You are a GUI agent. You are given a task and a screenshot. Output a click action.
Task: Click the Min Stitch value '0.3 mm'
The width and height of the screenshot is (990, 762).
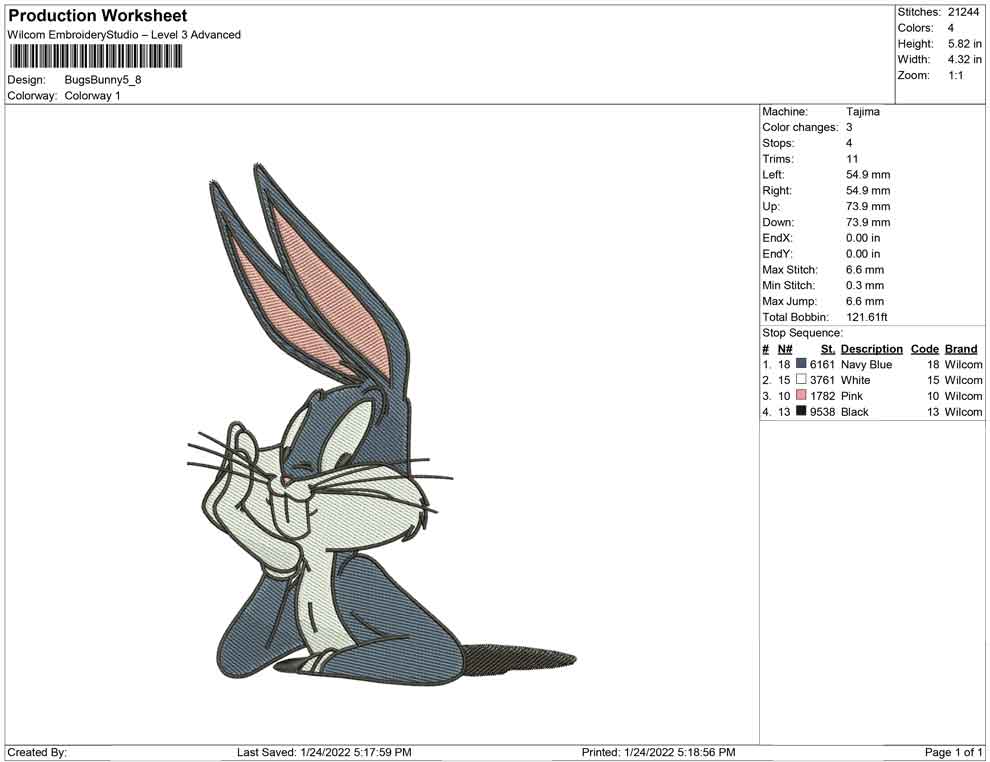(x=865, y=285)
